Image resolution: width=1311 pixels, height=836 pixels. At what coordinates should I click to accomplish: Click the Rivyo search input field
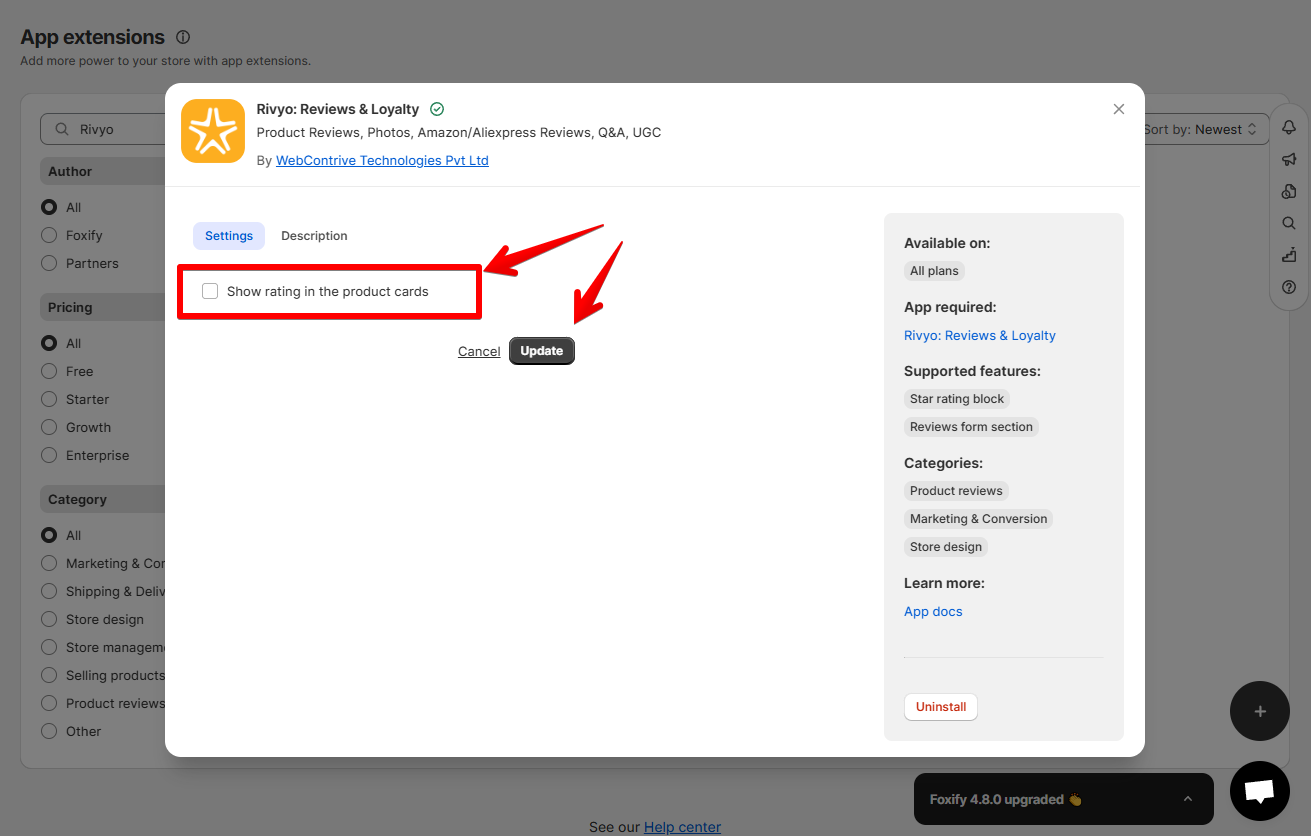click(x=105, y=129)
